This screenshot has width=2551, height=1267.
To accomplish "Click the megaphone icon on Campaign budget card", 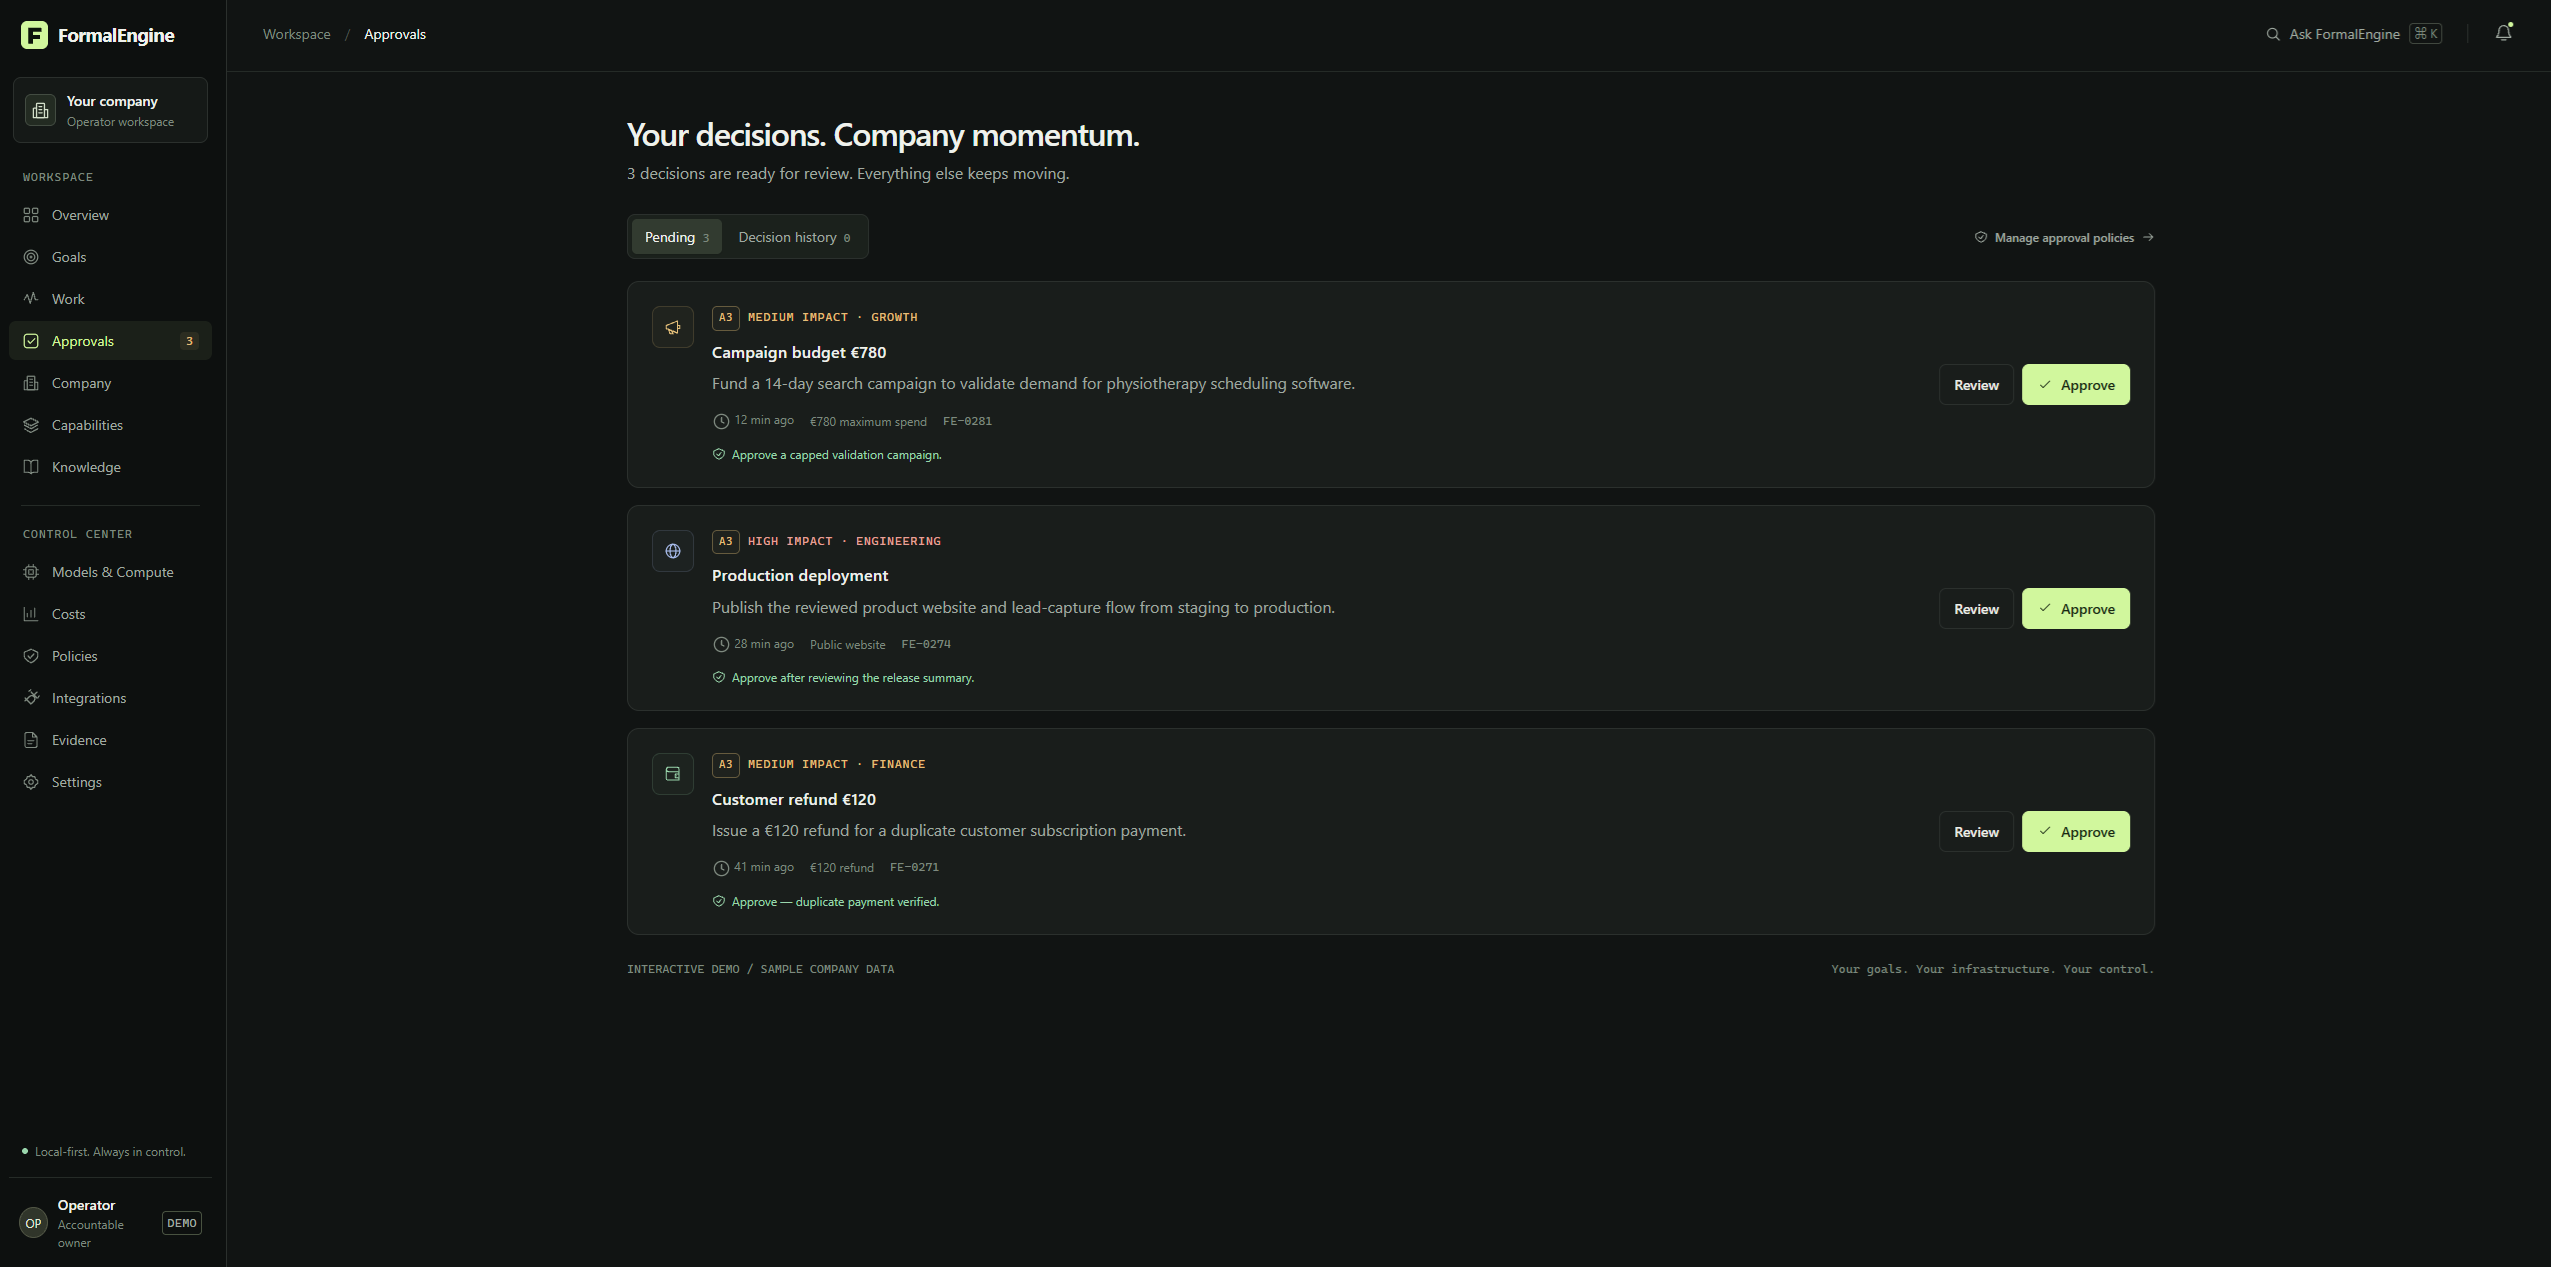I will [x=673, y=327].
